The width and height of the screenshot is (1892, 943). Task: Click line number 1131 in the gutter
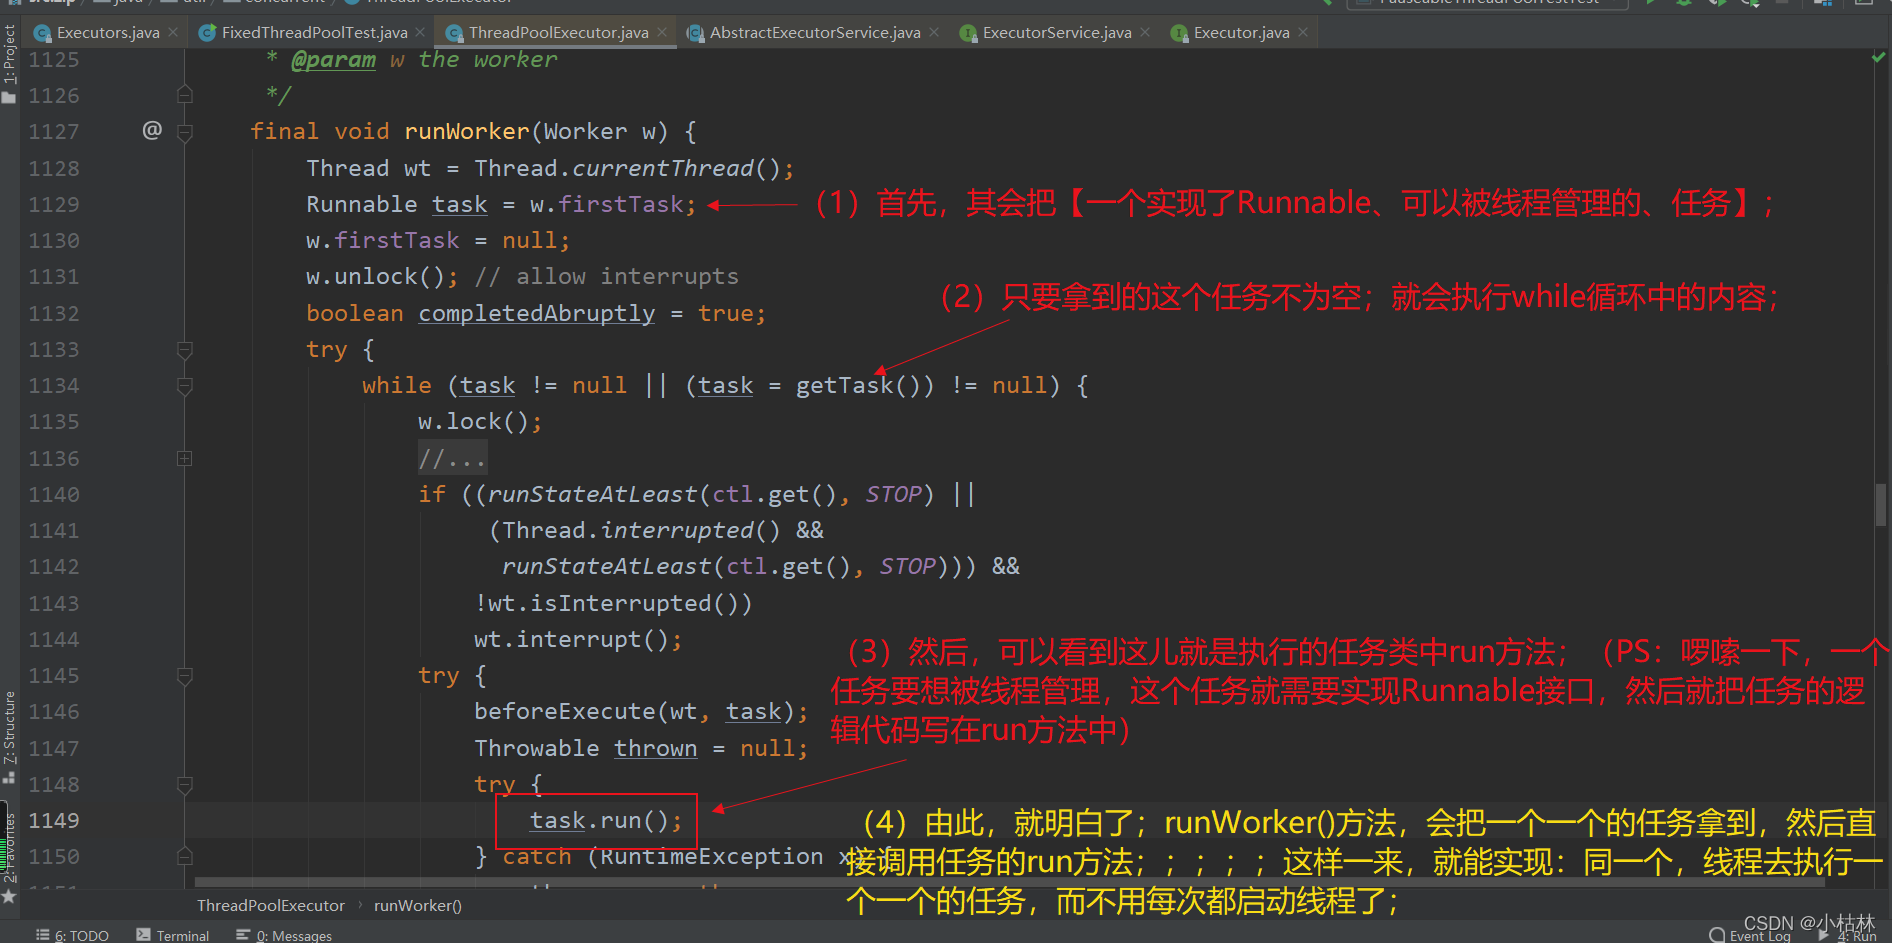click(x=54, y=276)
